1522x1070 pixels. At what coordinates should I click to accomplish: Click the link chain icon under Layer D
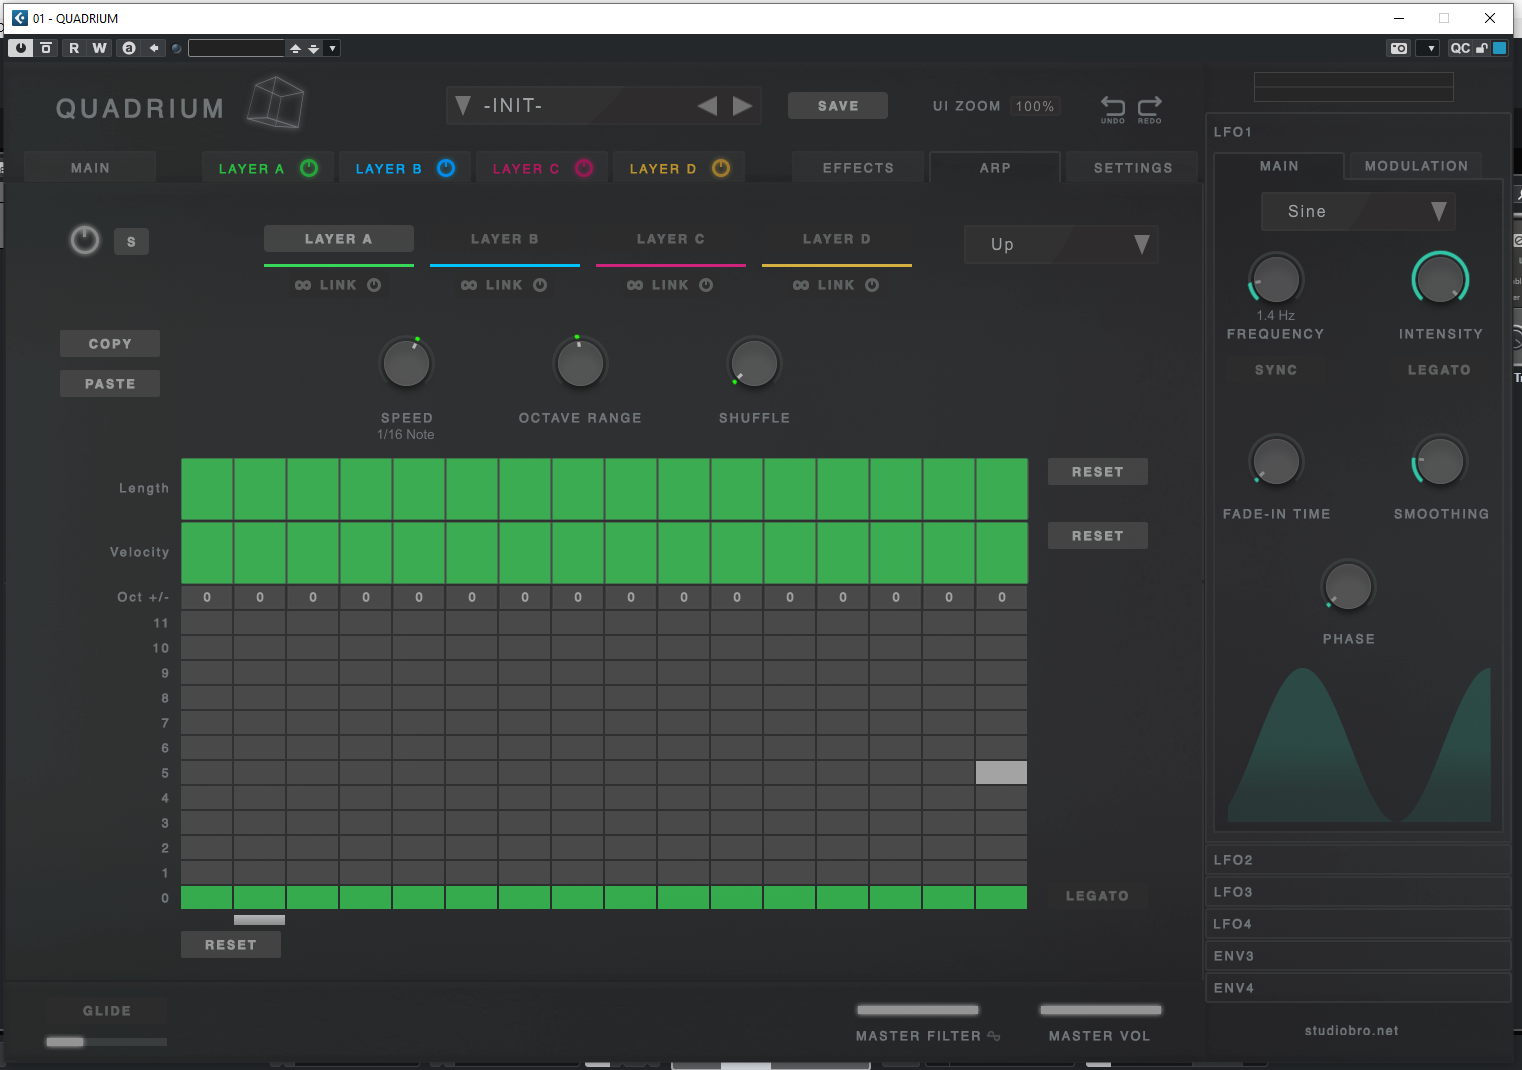click(801, 285)
